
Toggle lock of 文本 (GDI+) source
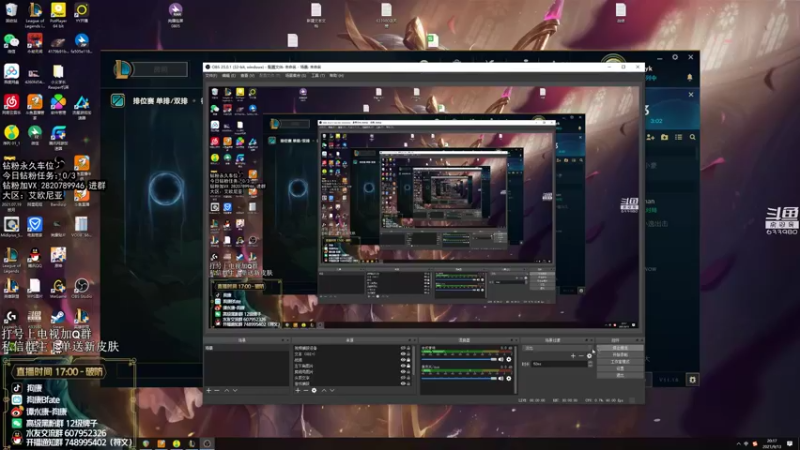pyautogui.click(x=409, y=354)
